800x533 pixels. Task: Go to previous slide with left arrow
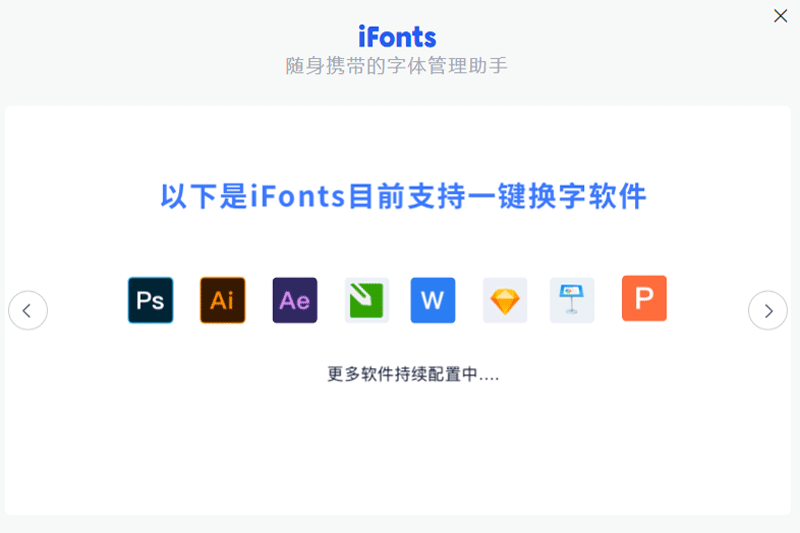pos(28,310)
